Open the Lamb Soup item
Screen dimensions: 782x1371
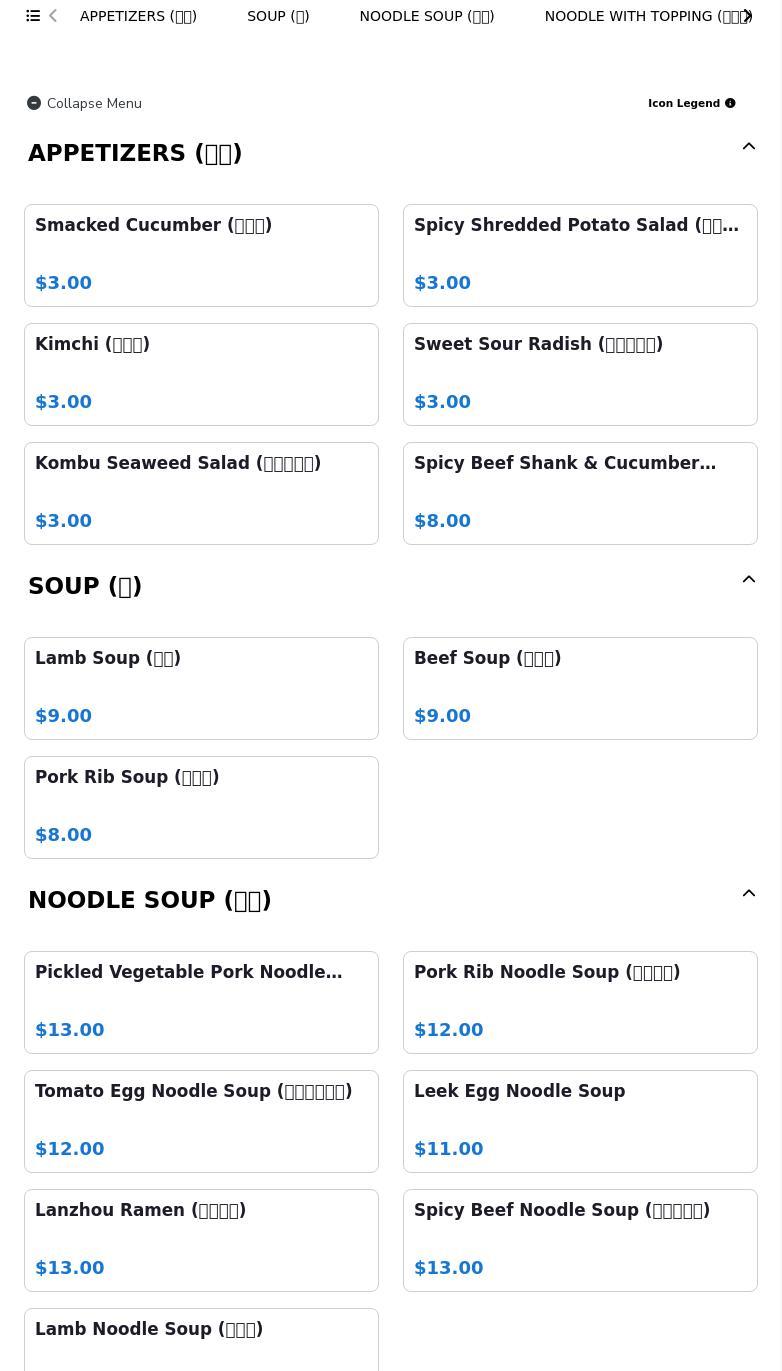click(x=201, y=688)
